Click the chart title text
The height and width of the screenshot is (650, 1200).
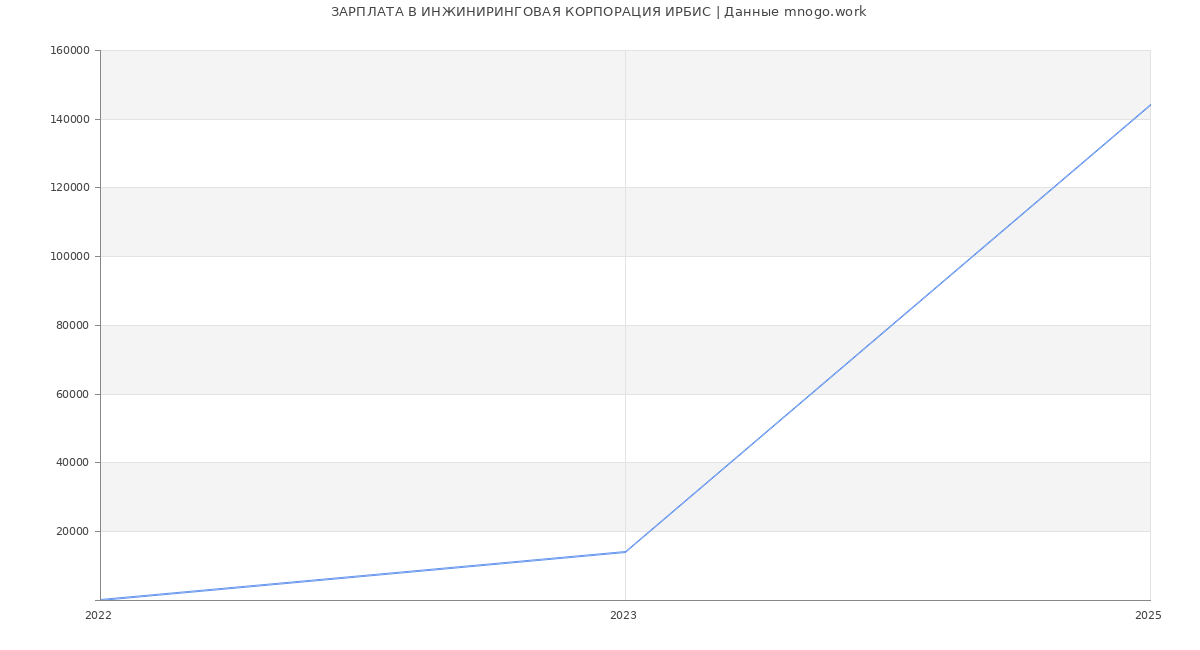click(598, 12)
